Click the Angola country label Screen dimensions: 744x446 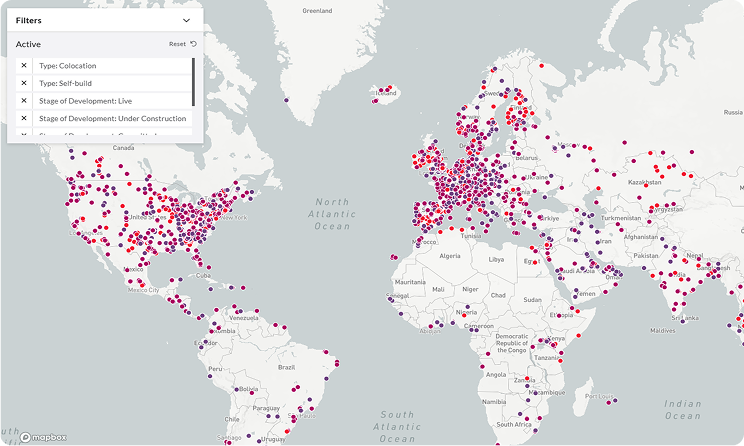(x=496, y=374)
